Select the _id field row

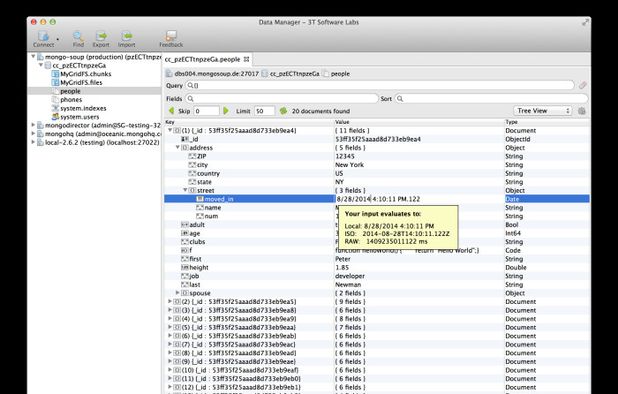pyautogui.click(x=377, y=139)
